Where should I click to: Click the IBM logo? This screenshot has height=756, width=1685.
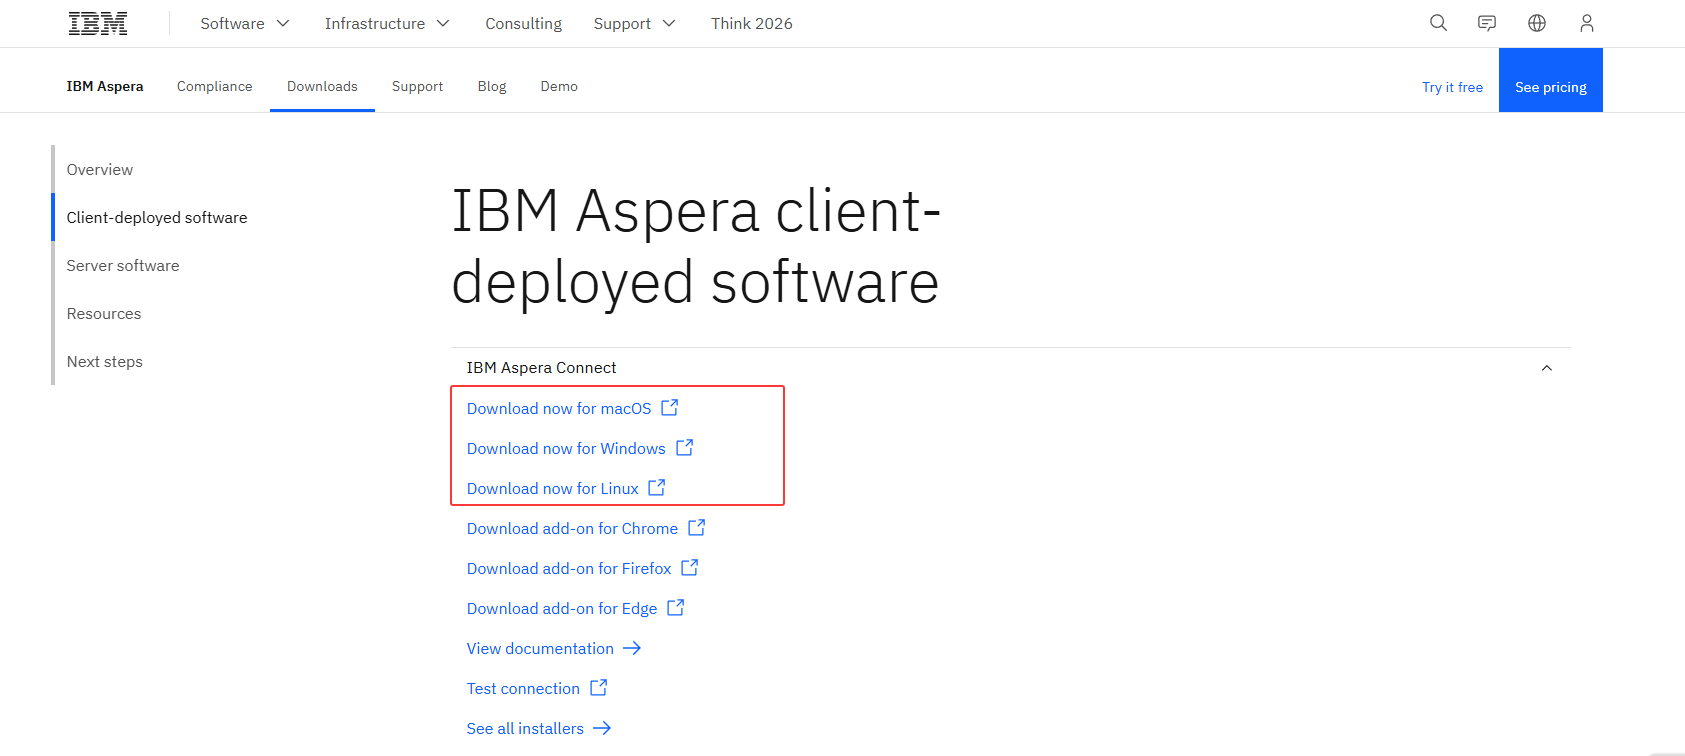(x=98, y=23)
